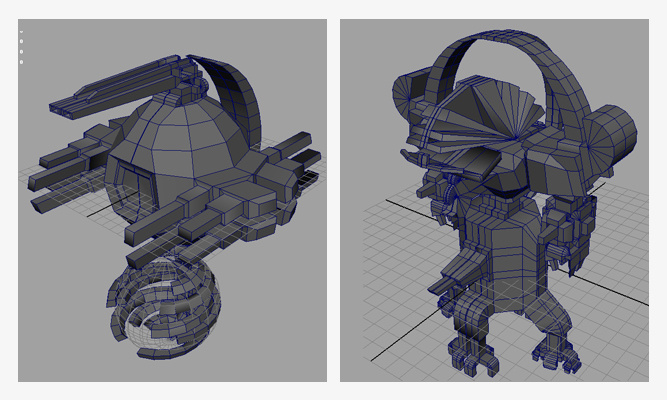
Task: Click the second white dot below the top icon
Action: click(x=21, y=41)
